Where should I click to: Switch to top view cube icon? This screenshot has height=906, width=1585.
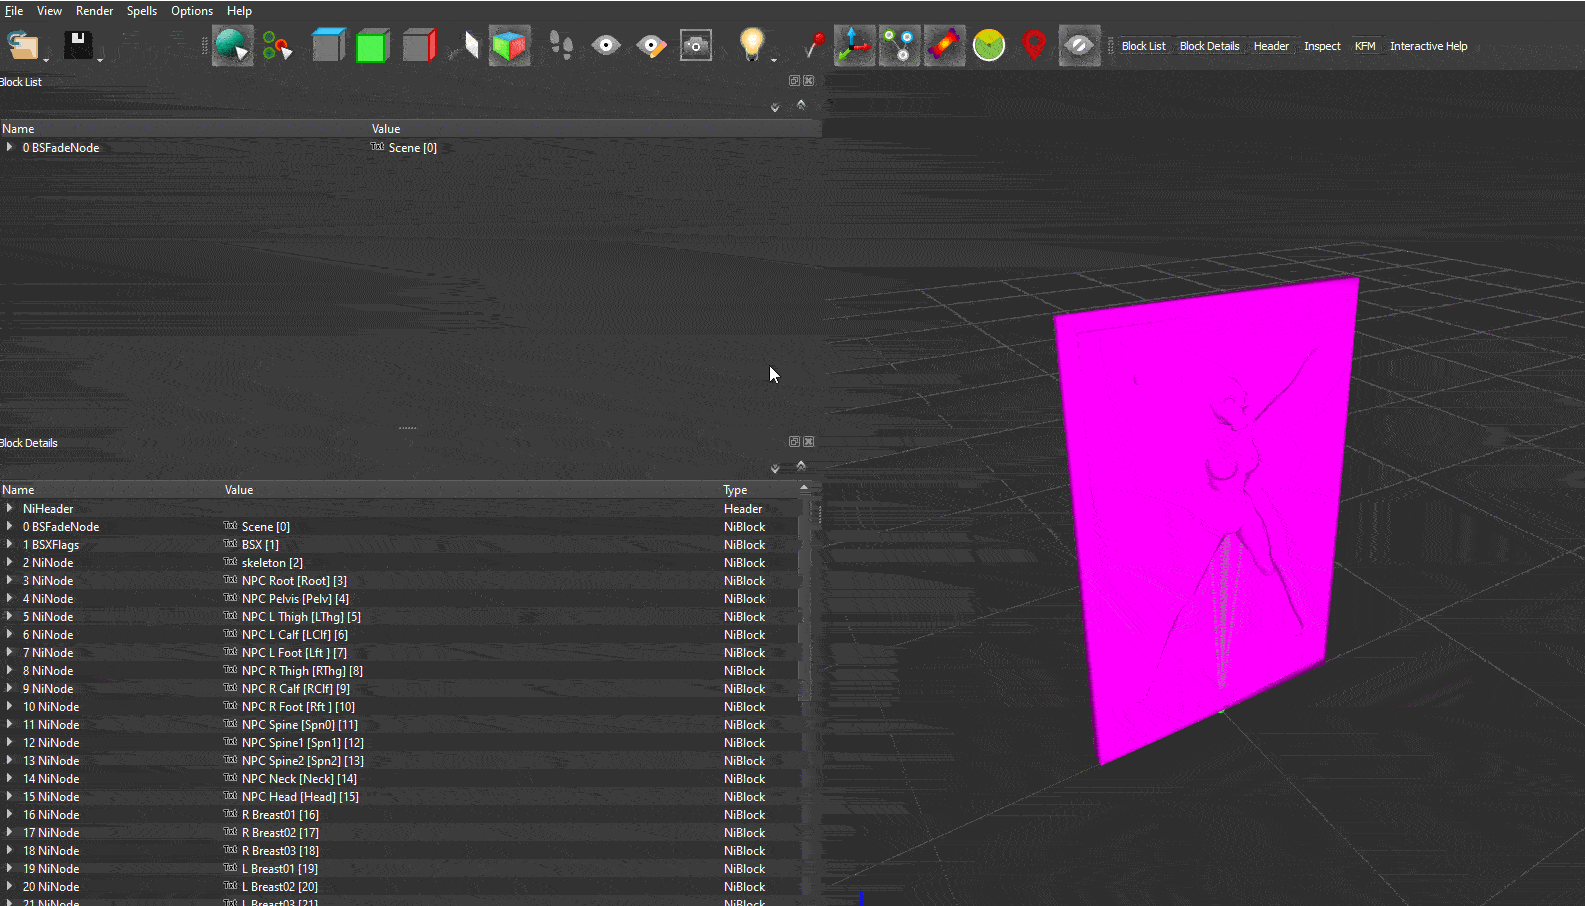pyautogui.click(x=328, y=46)
